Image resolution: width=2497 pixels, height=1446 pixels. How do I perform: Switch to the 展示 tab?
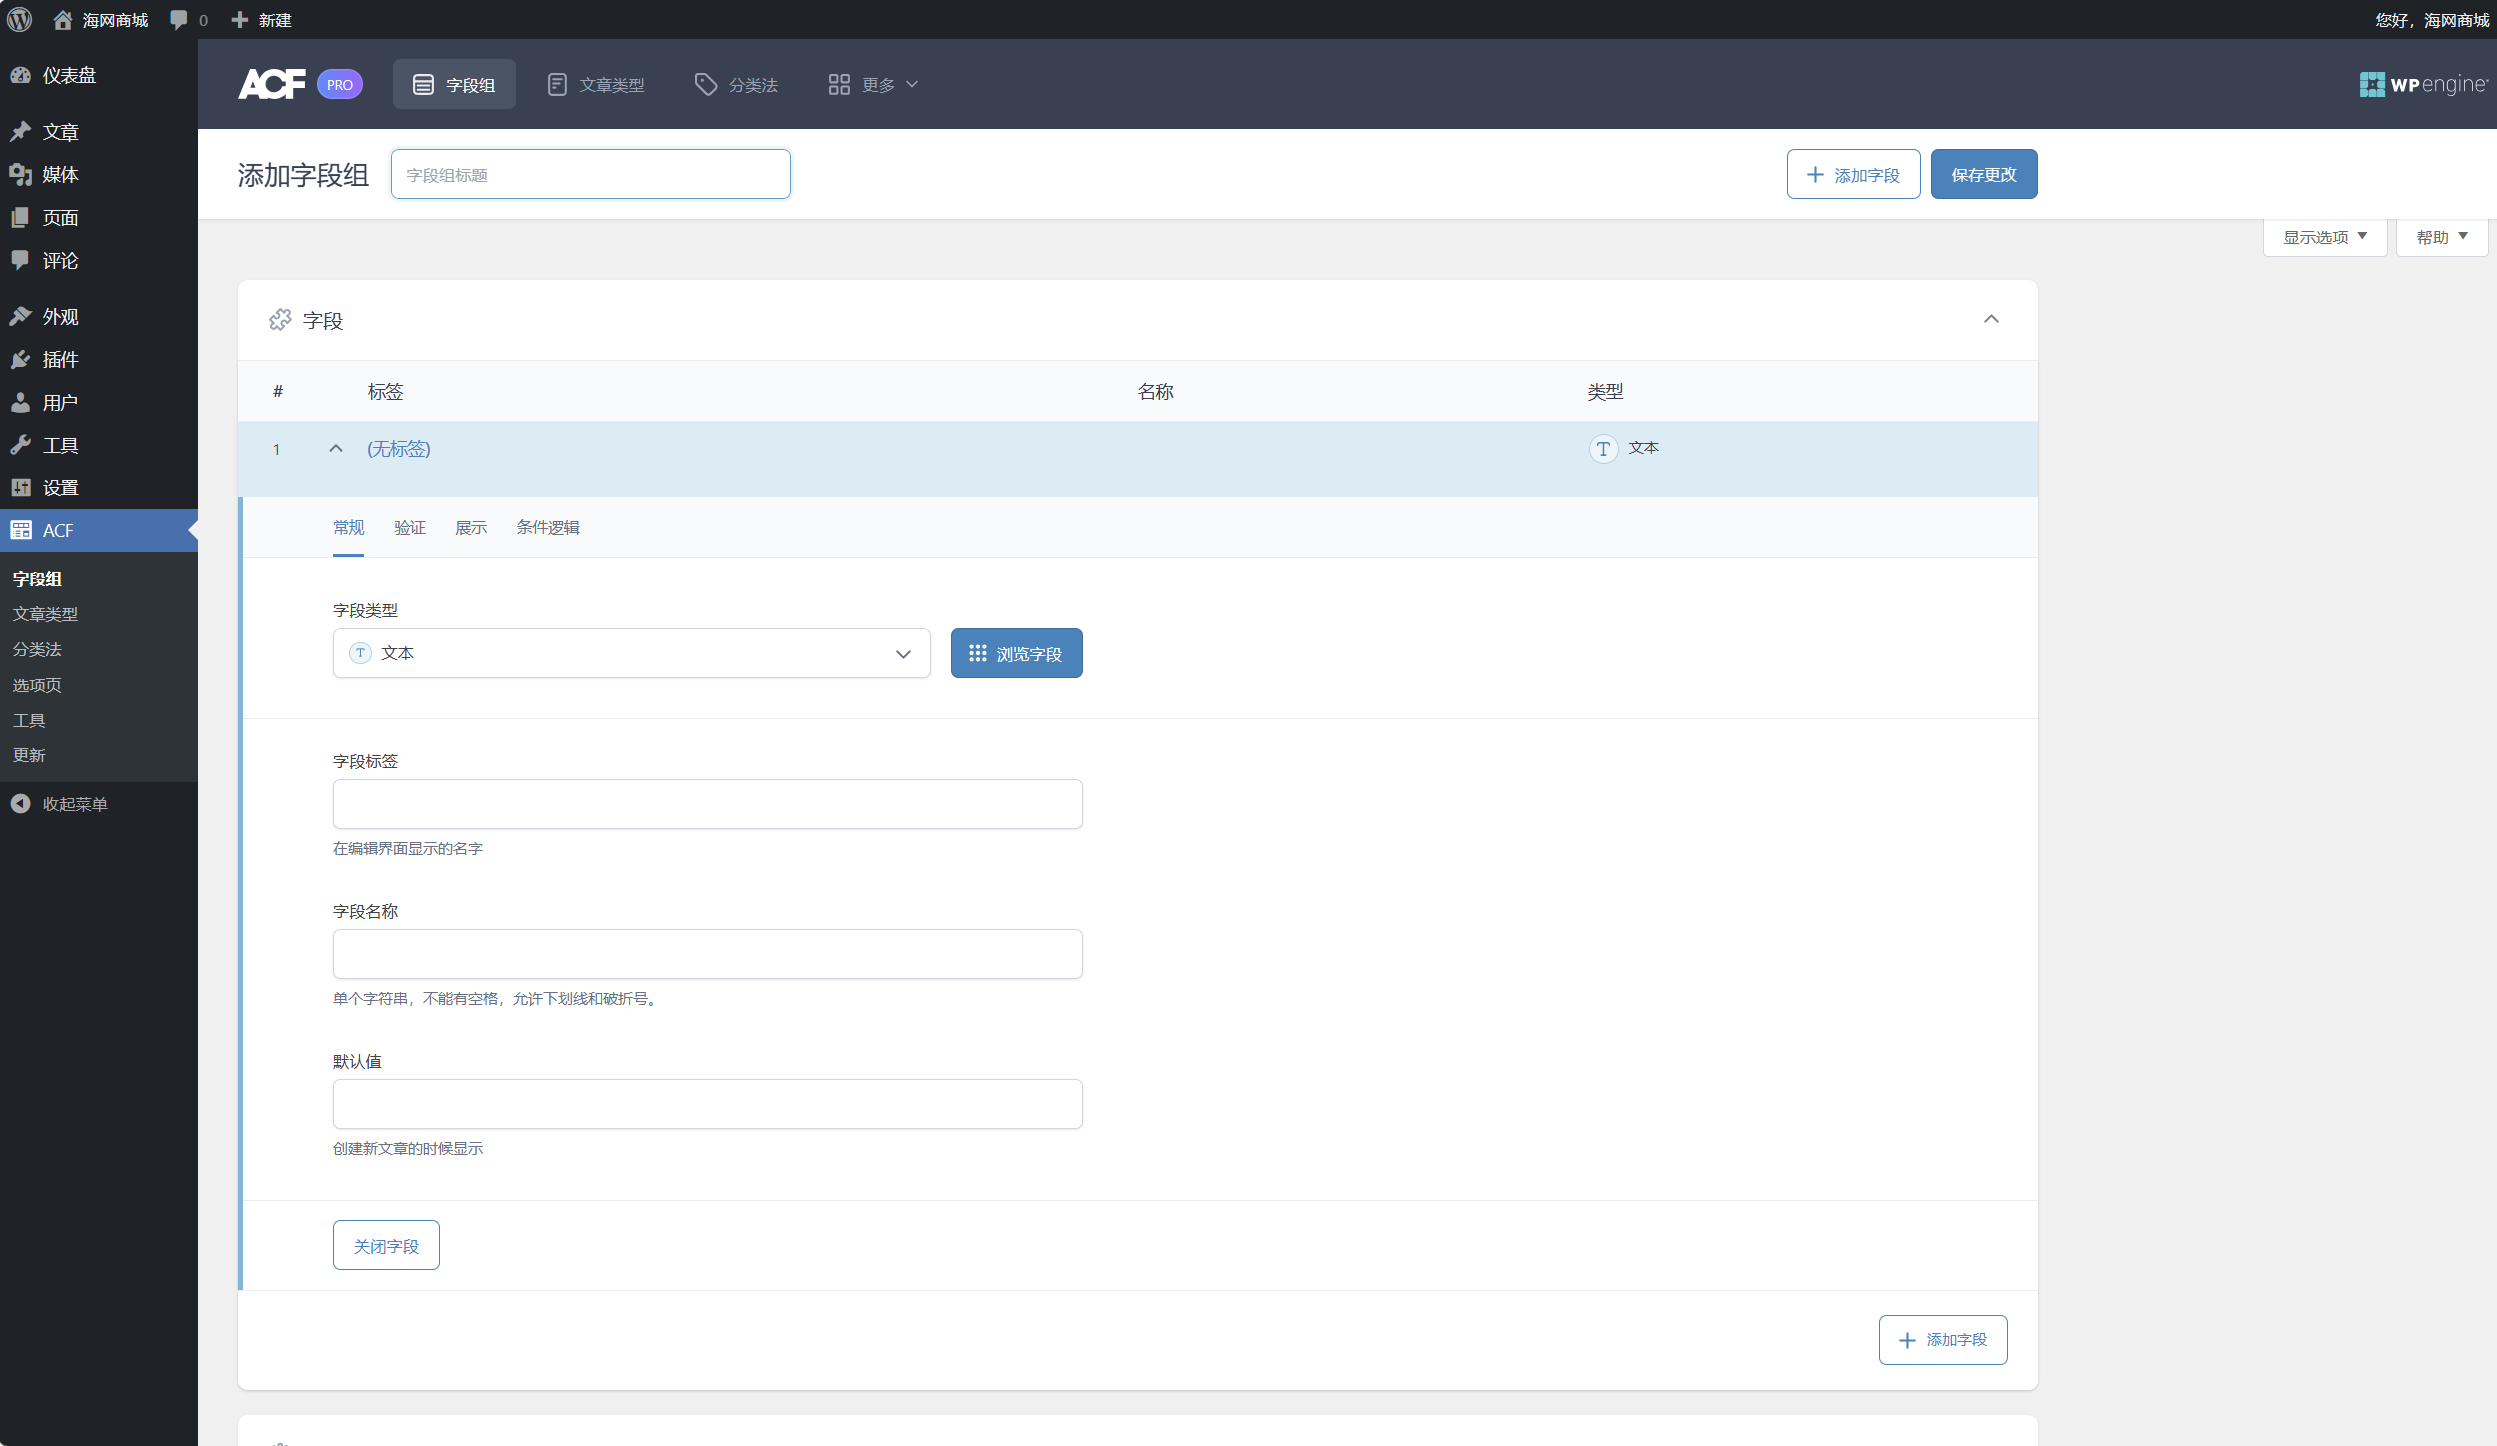pos(471,527)
